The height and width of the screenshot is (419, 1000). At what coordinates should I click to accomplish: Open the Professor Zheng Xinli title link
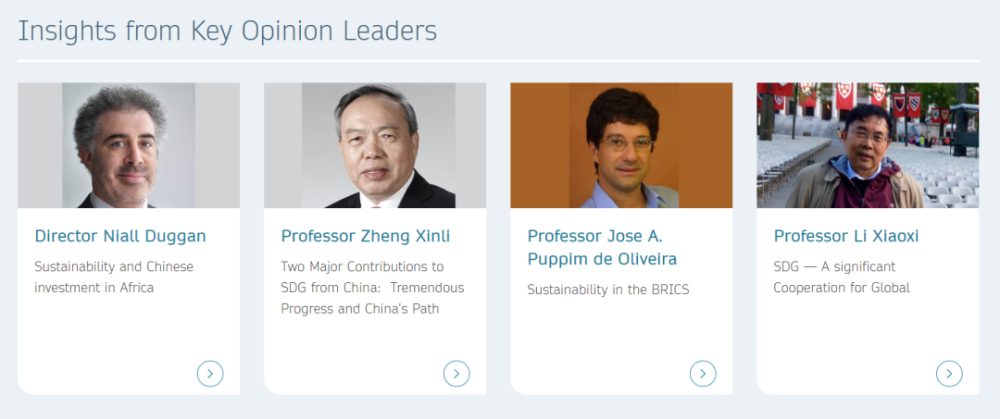click(365, 236)
